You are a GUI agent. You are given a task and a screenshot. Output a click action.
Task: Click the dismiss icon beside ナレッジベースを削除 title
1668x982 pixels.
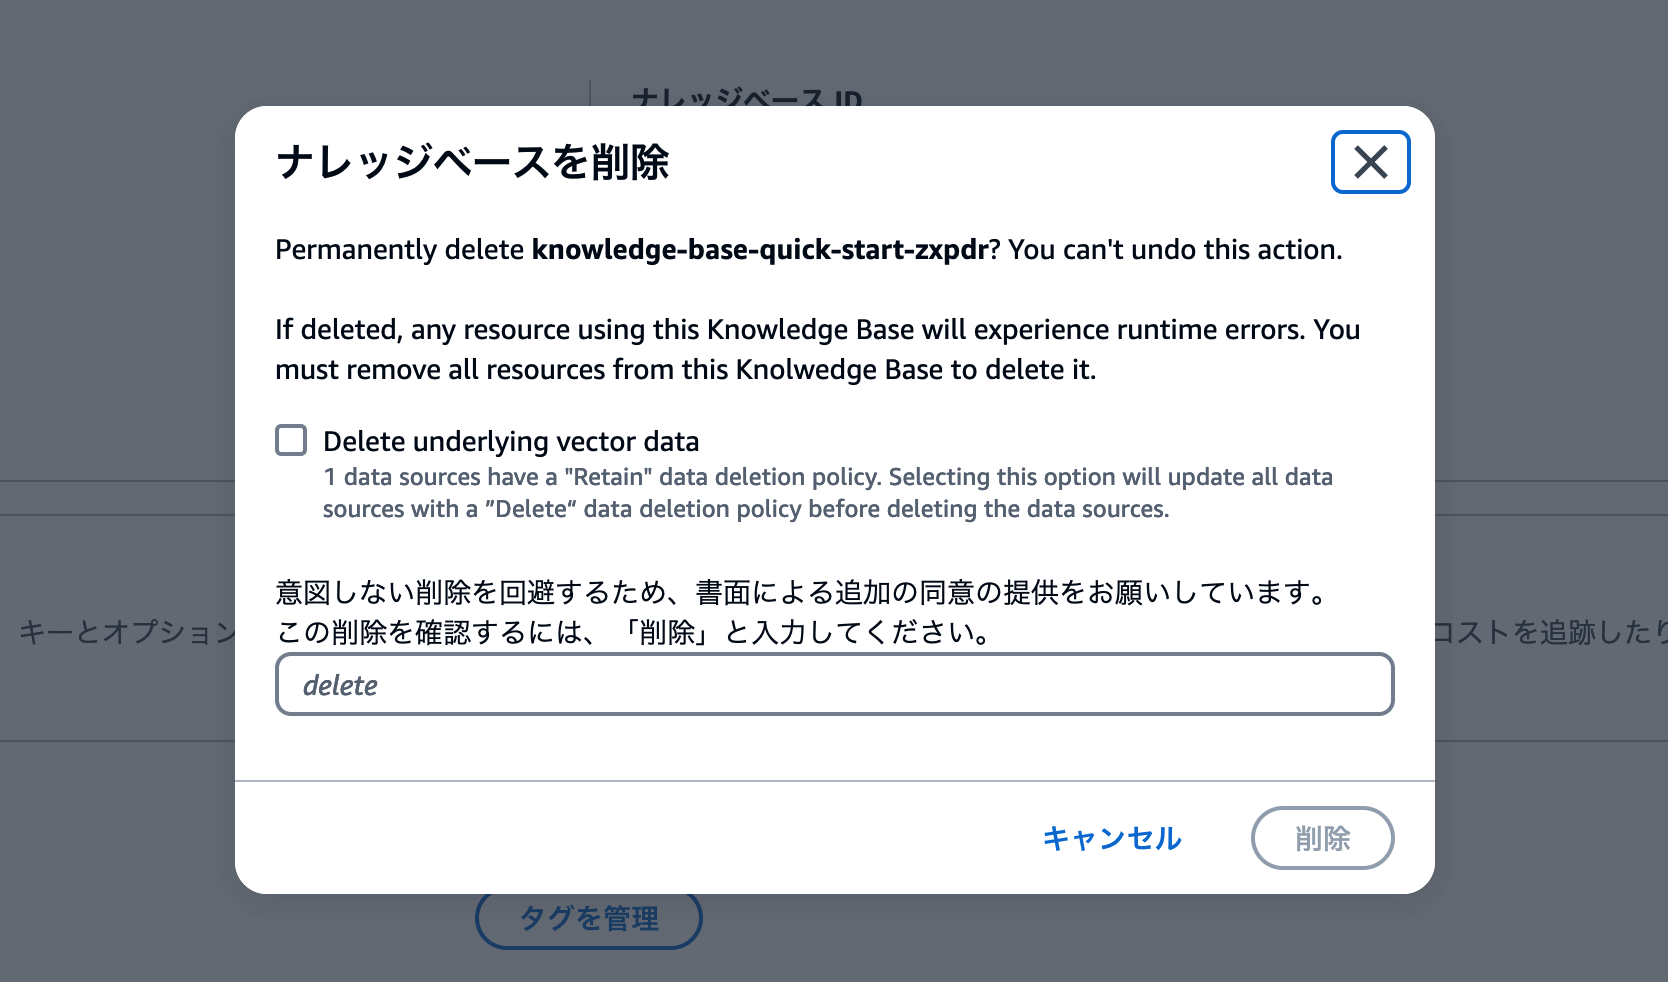tap(1370, 161)
